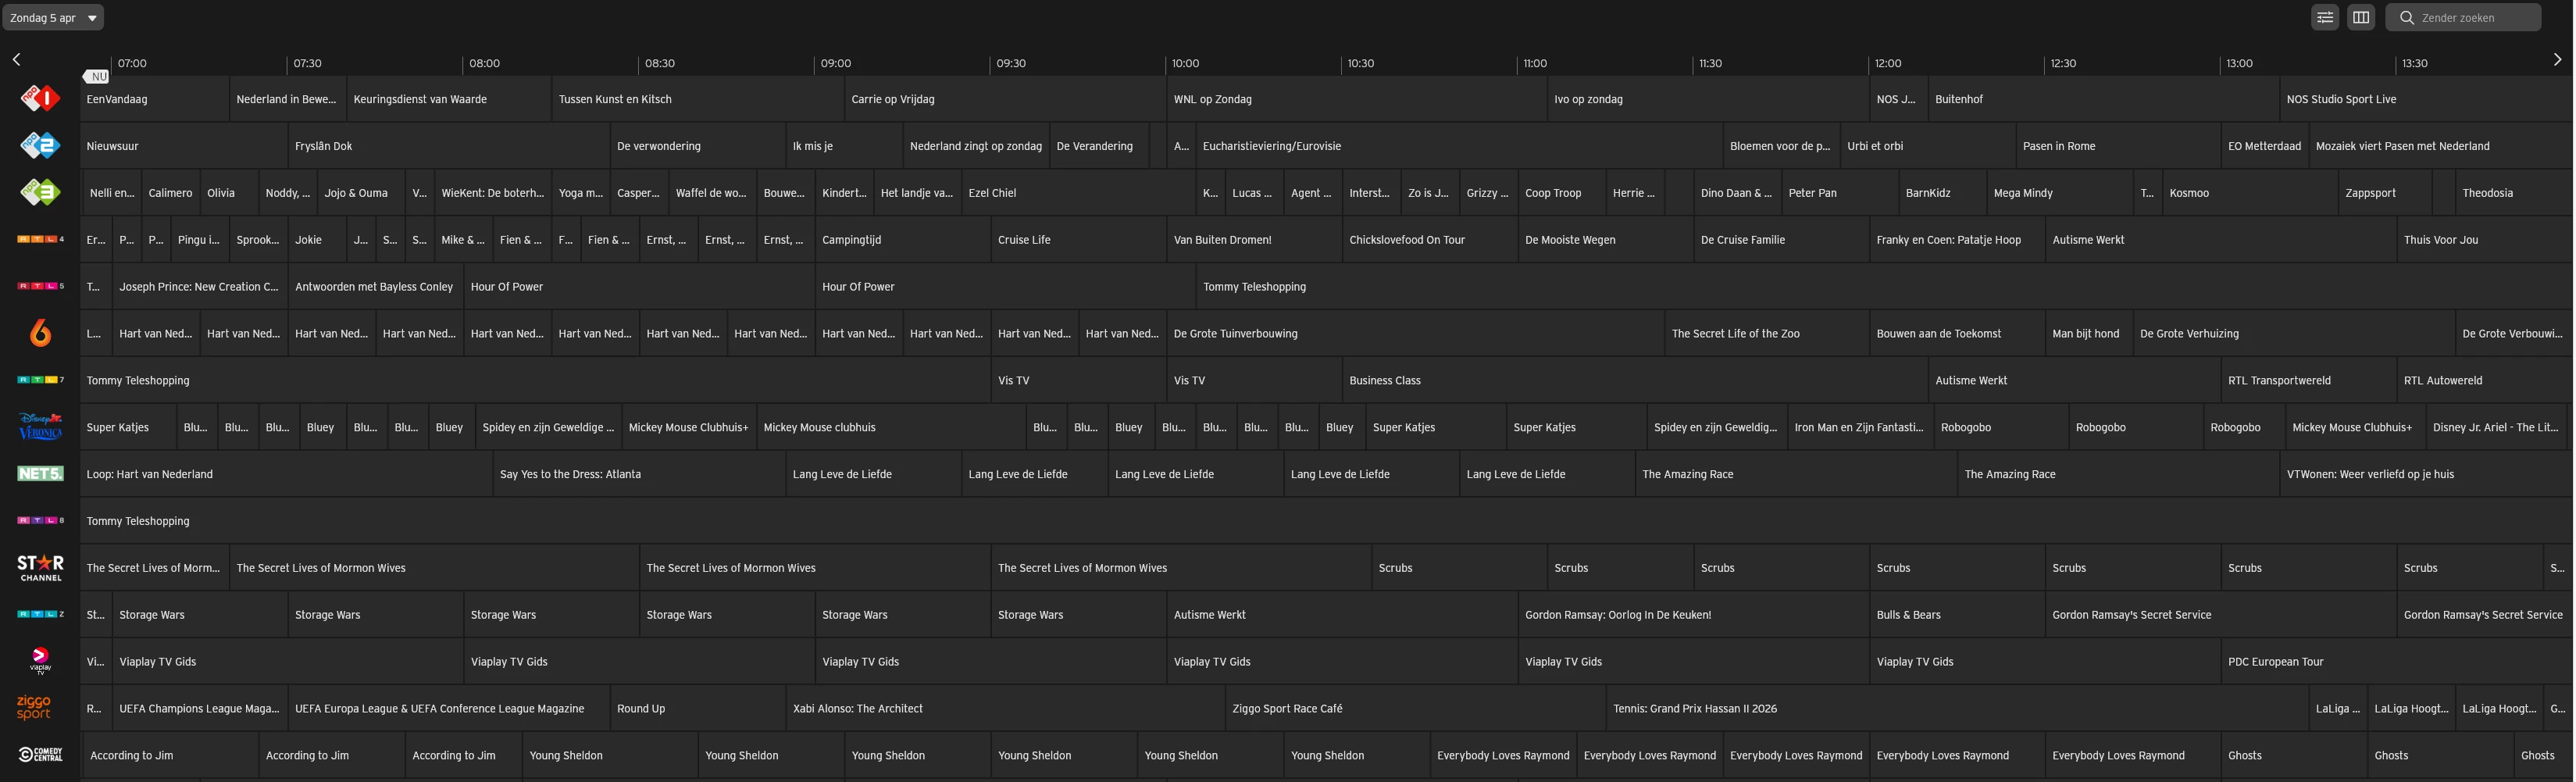Open the Star Channel logo
Viewport: 2576px width, 782px height.
[40, 568]
